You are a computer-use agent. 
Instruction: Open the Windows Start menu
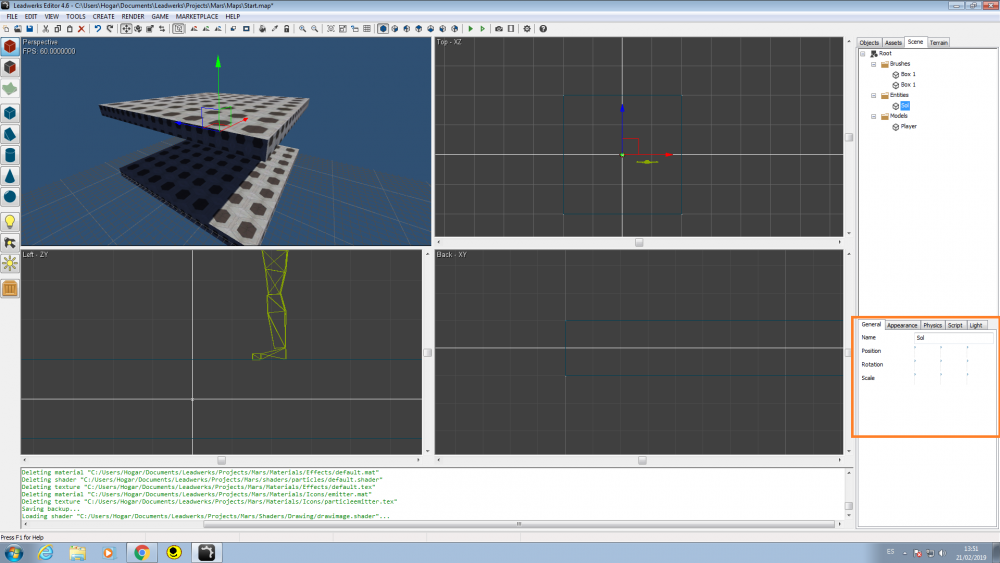tap(13, 552)
